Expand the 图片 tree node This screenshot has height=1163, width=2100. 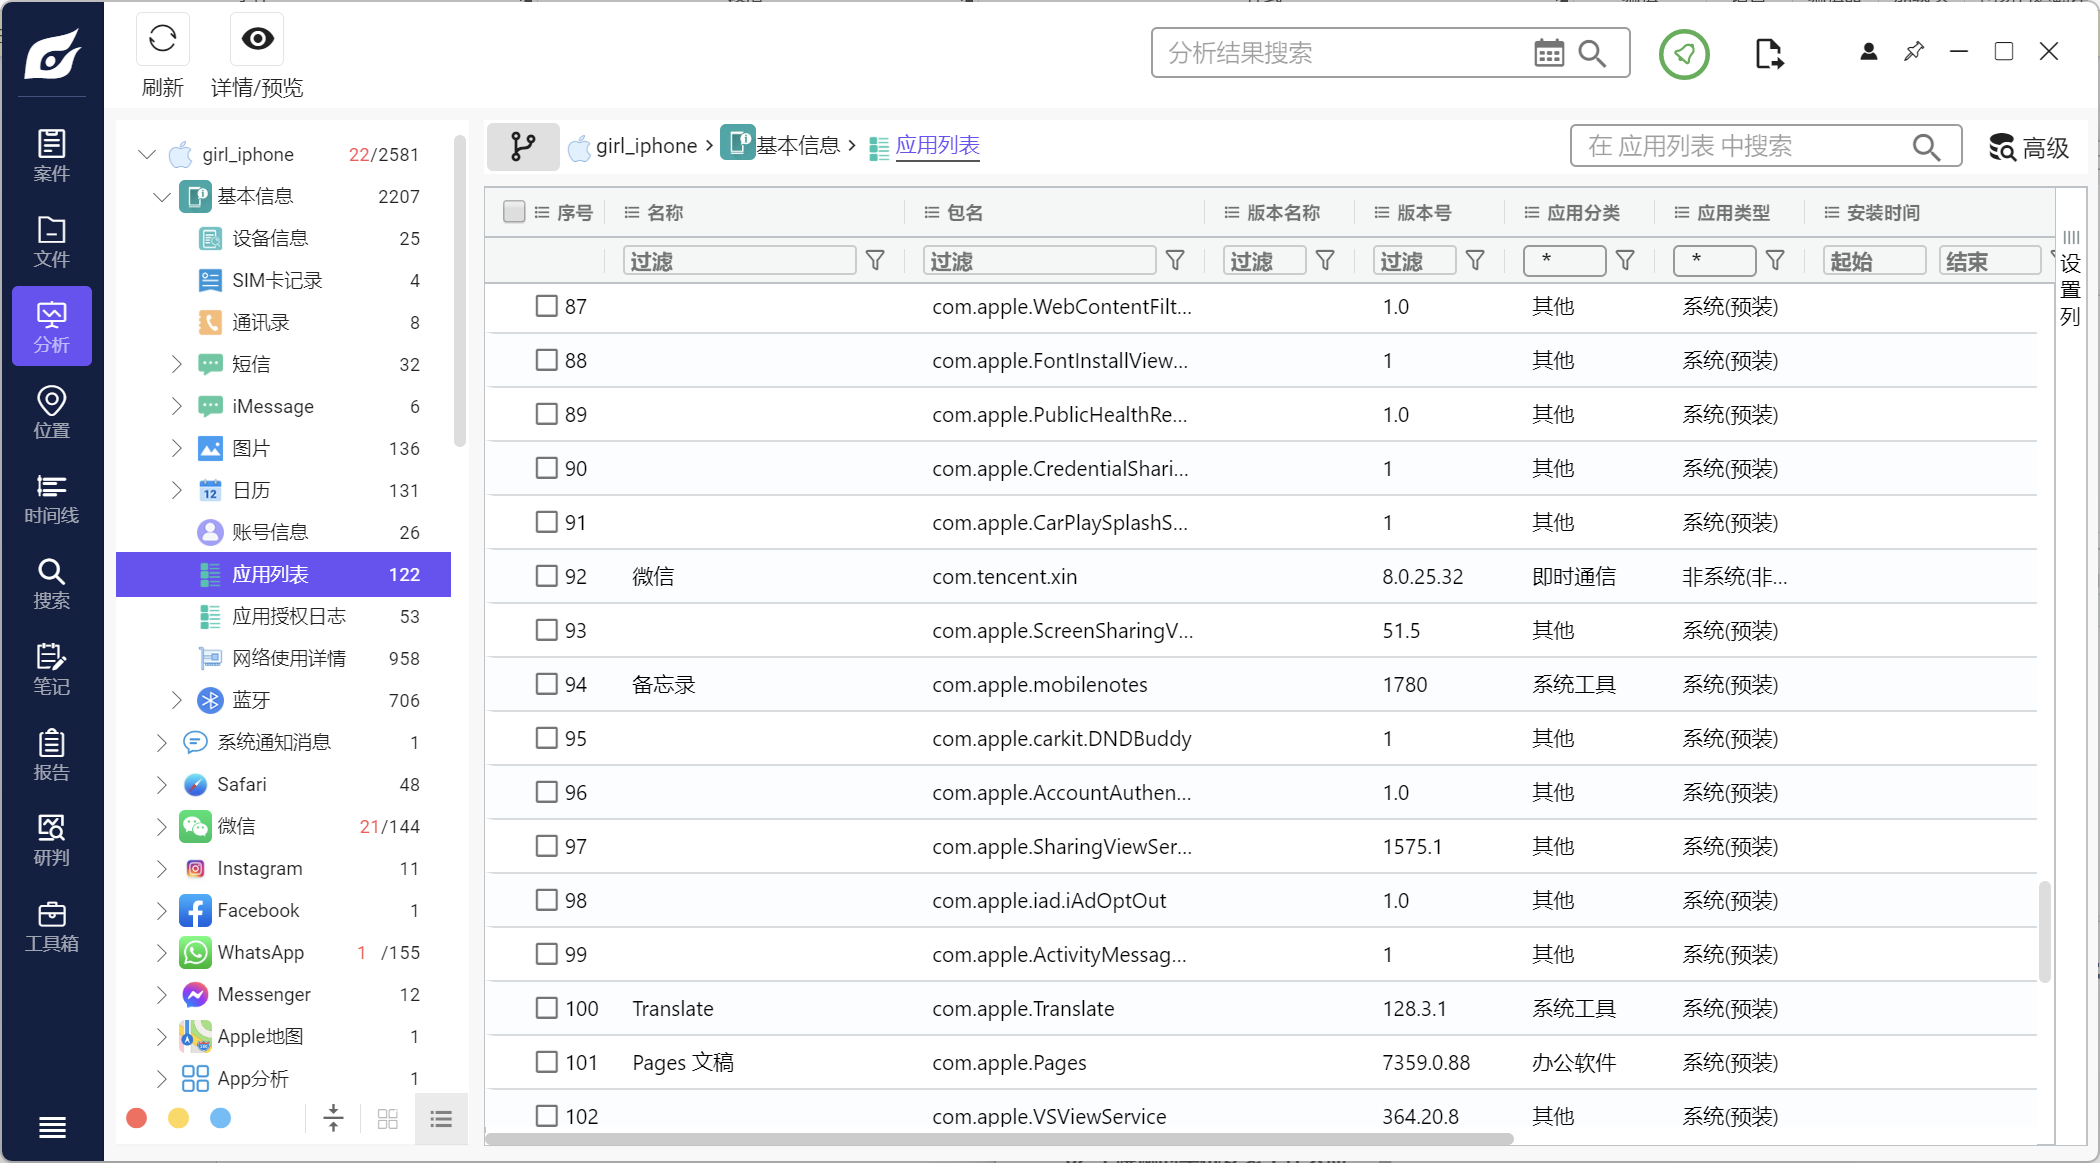click(x=177, y=448)
